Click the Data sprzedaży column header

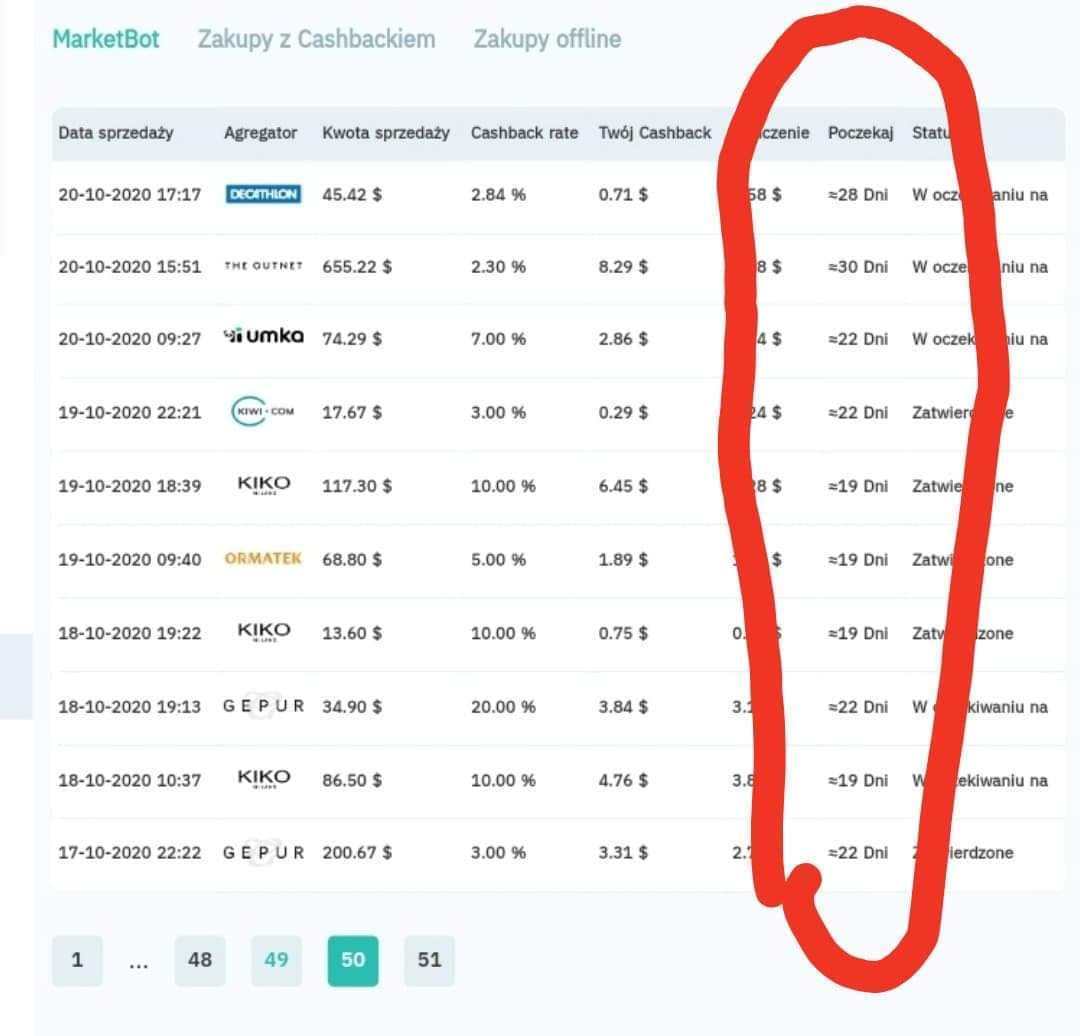coord(115,133)
